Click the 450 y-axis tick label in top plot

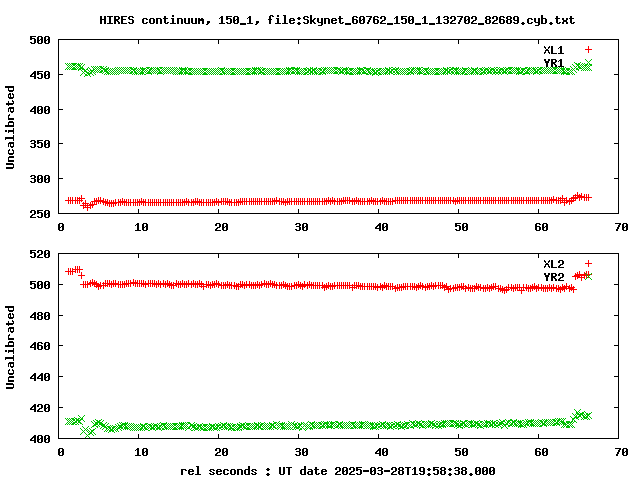(40, 75)
